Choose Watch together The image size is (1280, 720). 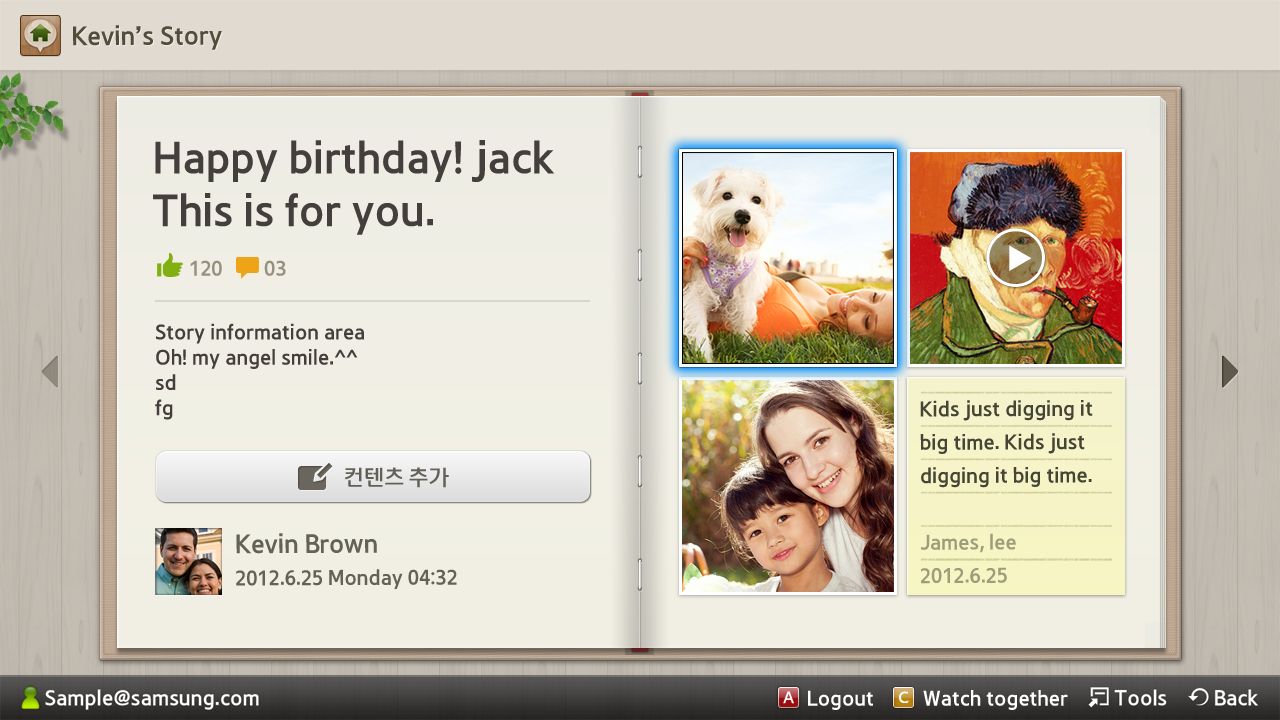click(x=995, y=699)
